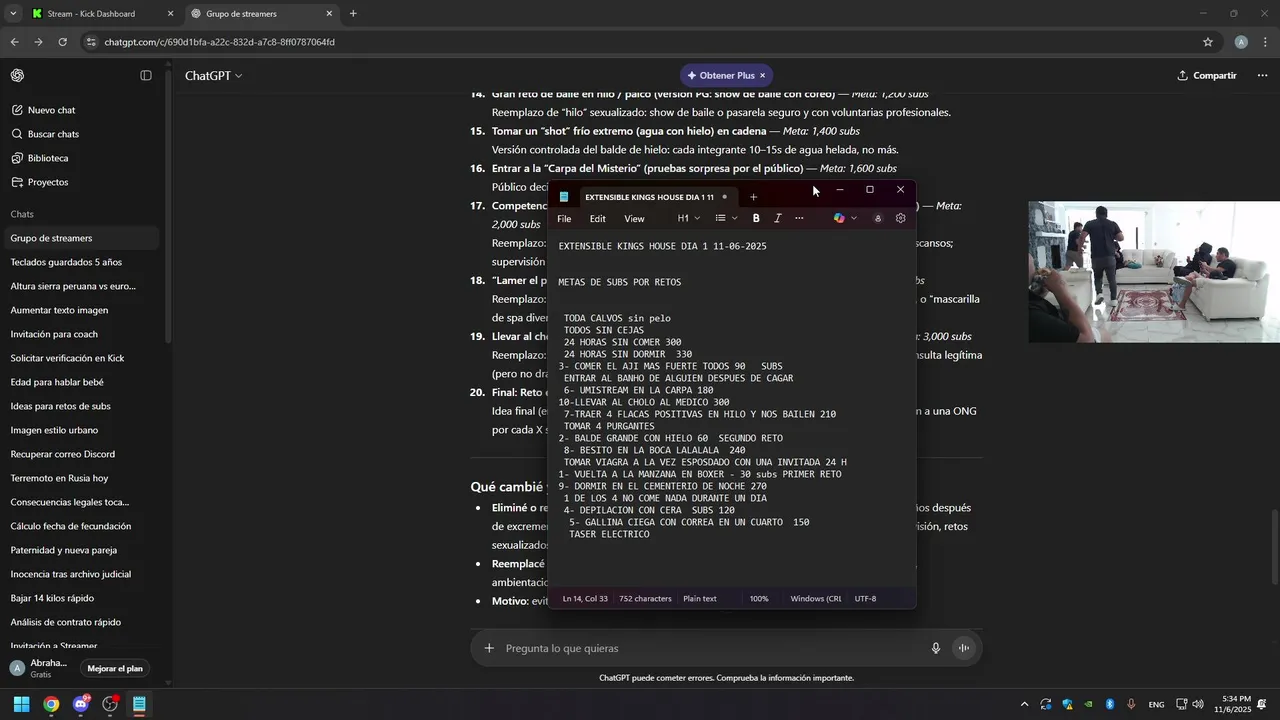
Task: Open the 100% zoom level in Notepad
Action: tap(759, 598)
